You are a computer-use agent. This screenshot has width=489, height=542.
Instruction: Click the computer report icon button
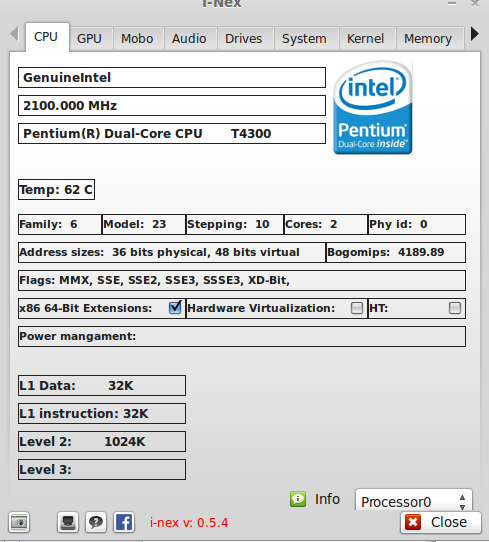[x=68, y=522]
